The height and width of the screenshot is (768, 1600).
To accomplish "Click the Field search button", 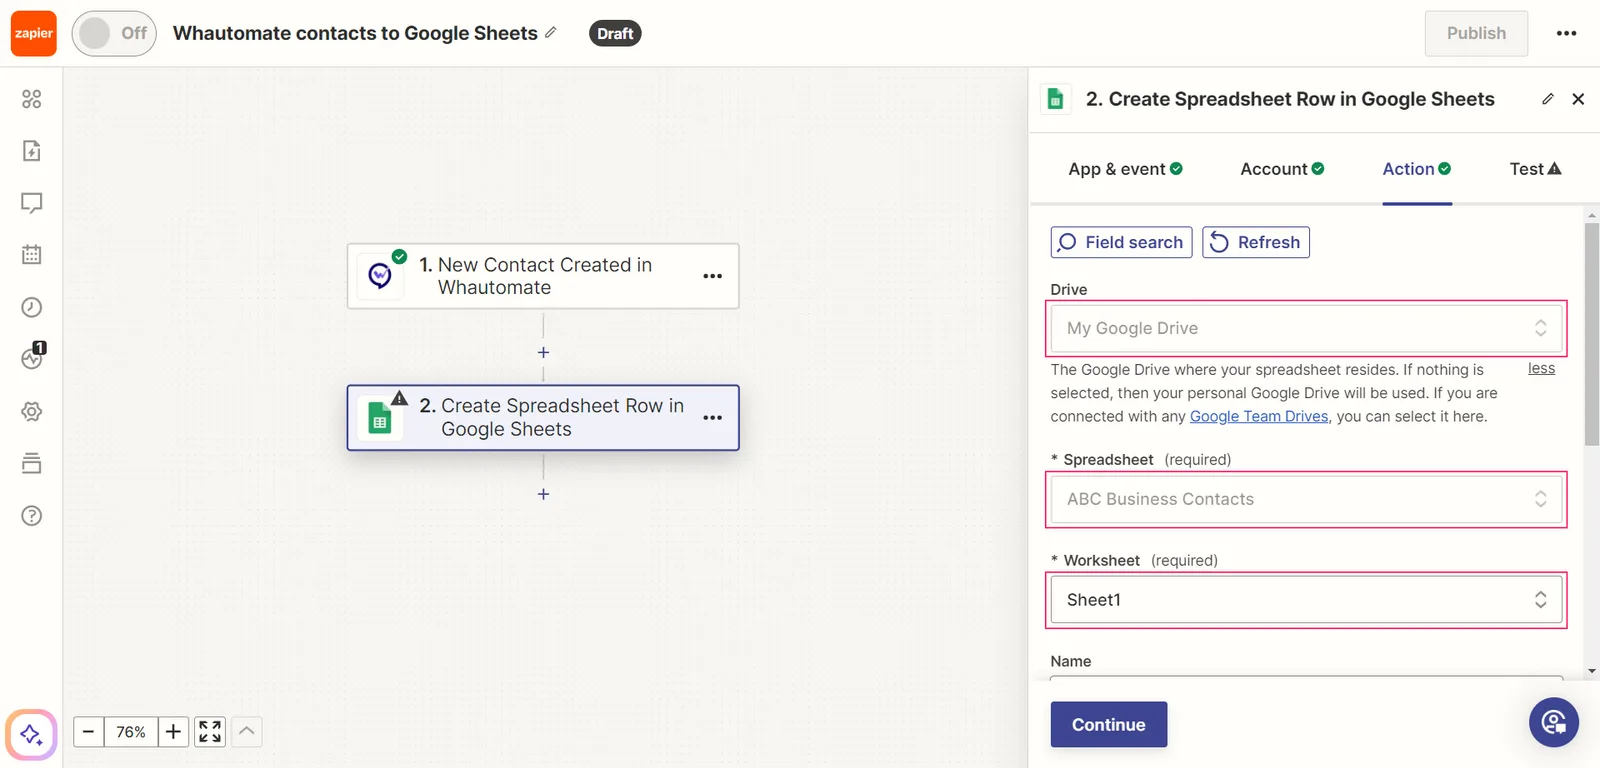I will click(1121, 242).
